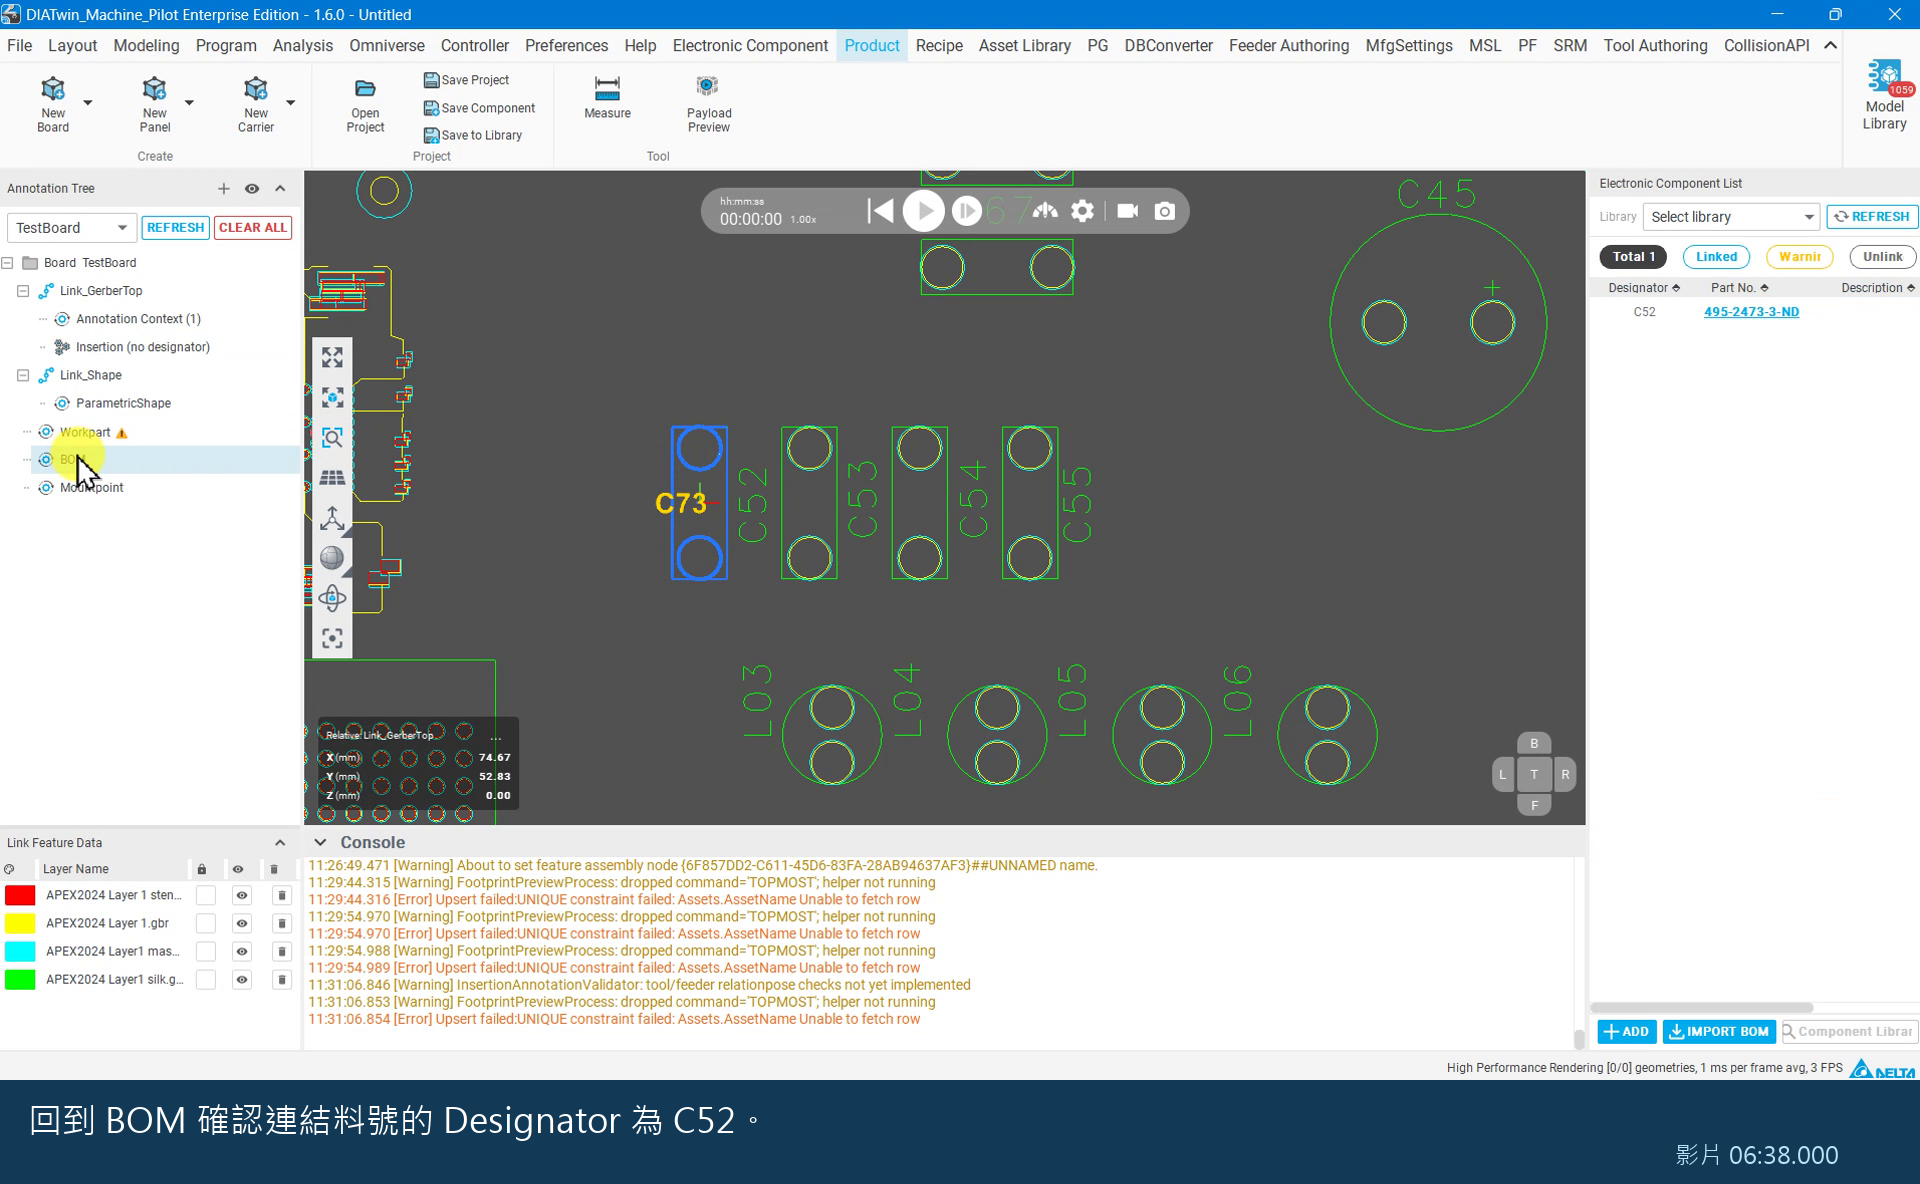Collapse the Link_GerberTop tree node
The height and width of the screenshot is (1184, 1920).
pyautogui.click(x=23, y=291)
